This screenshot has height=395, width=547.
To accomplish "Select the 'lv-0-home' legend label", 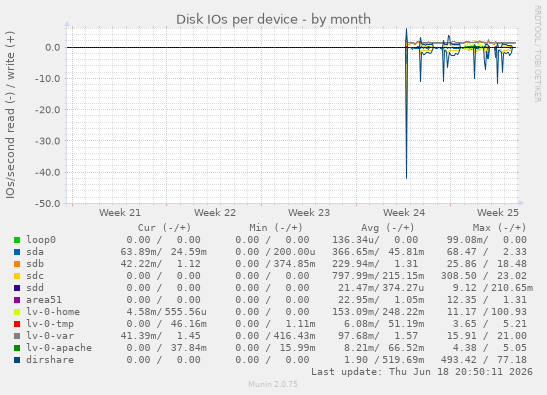I will coord(53,312).
